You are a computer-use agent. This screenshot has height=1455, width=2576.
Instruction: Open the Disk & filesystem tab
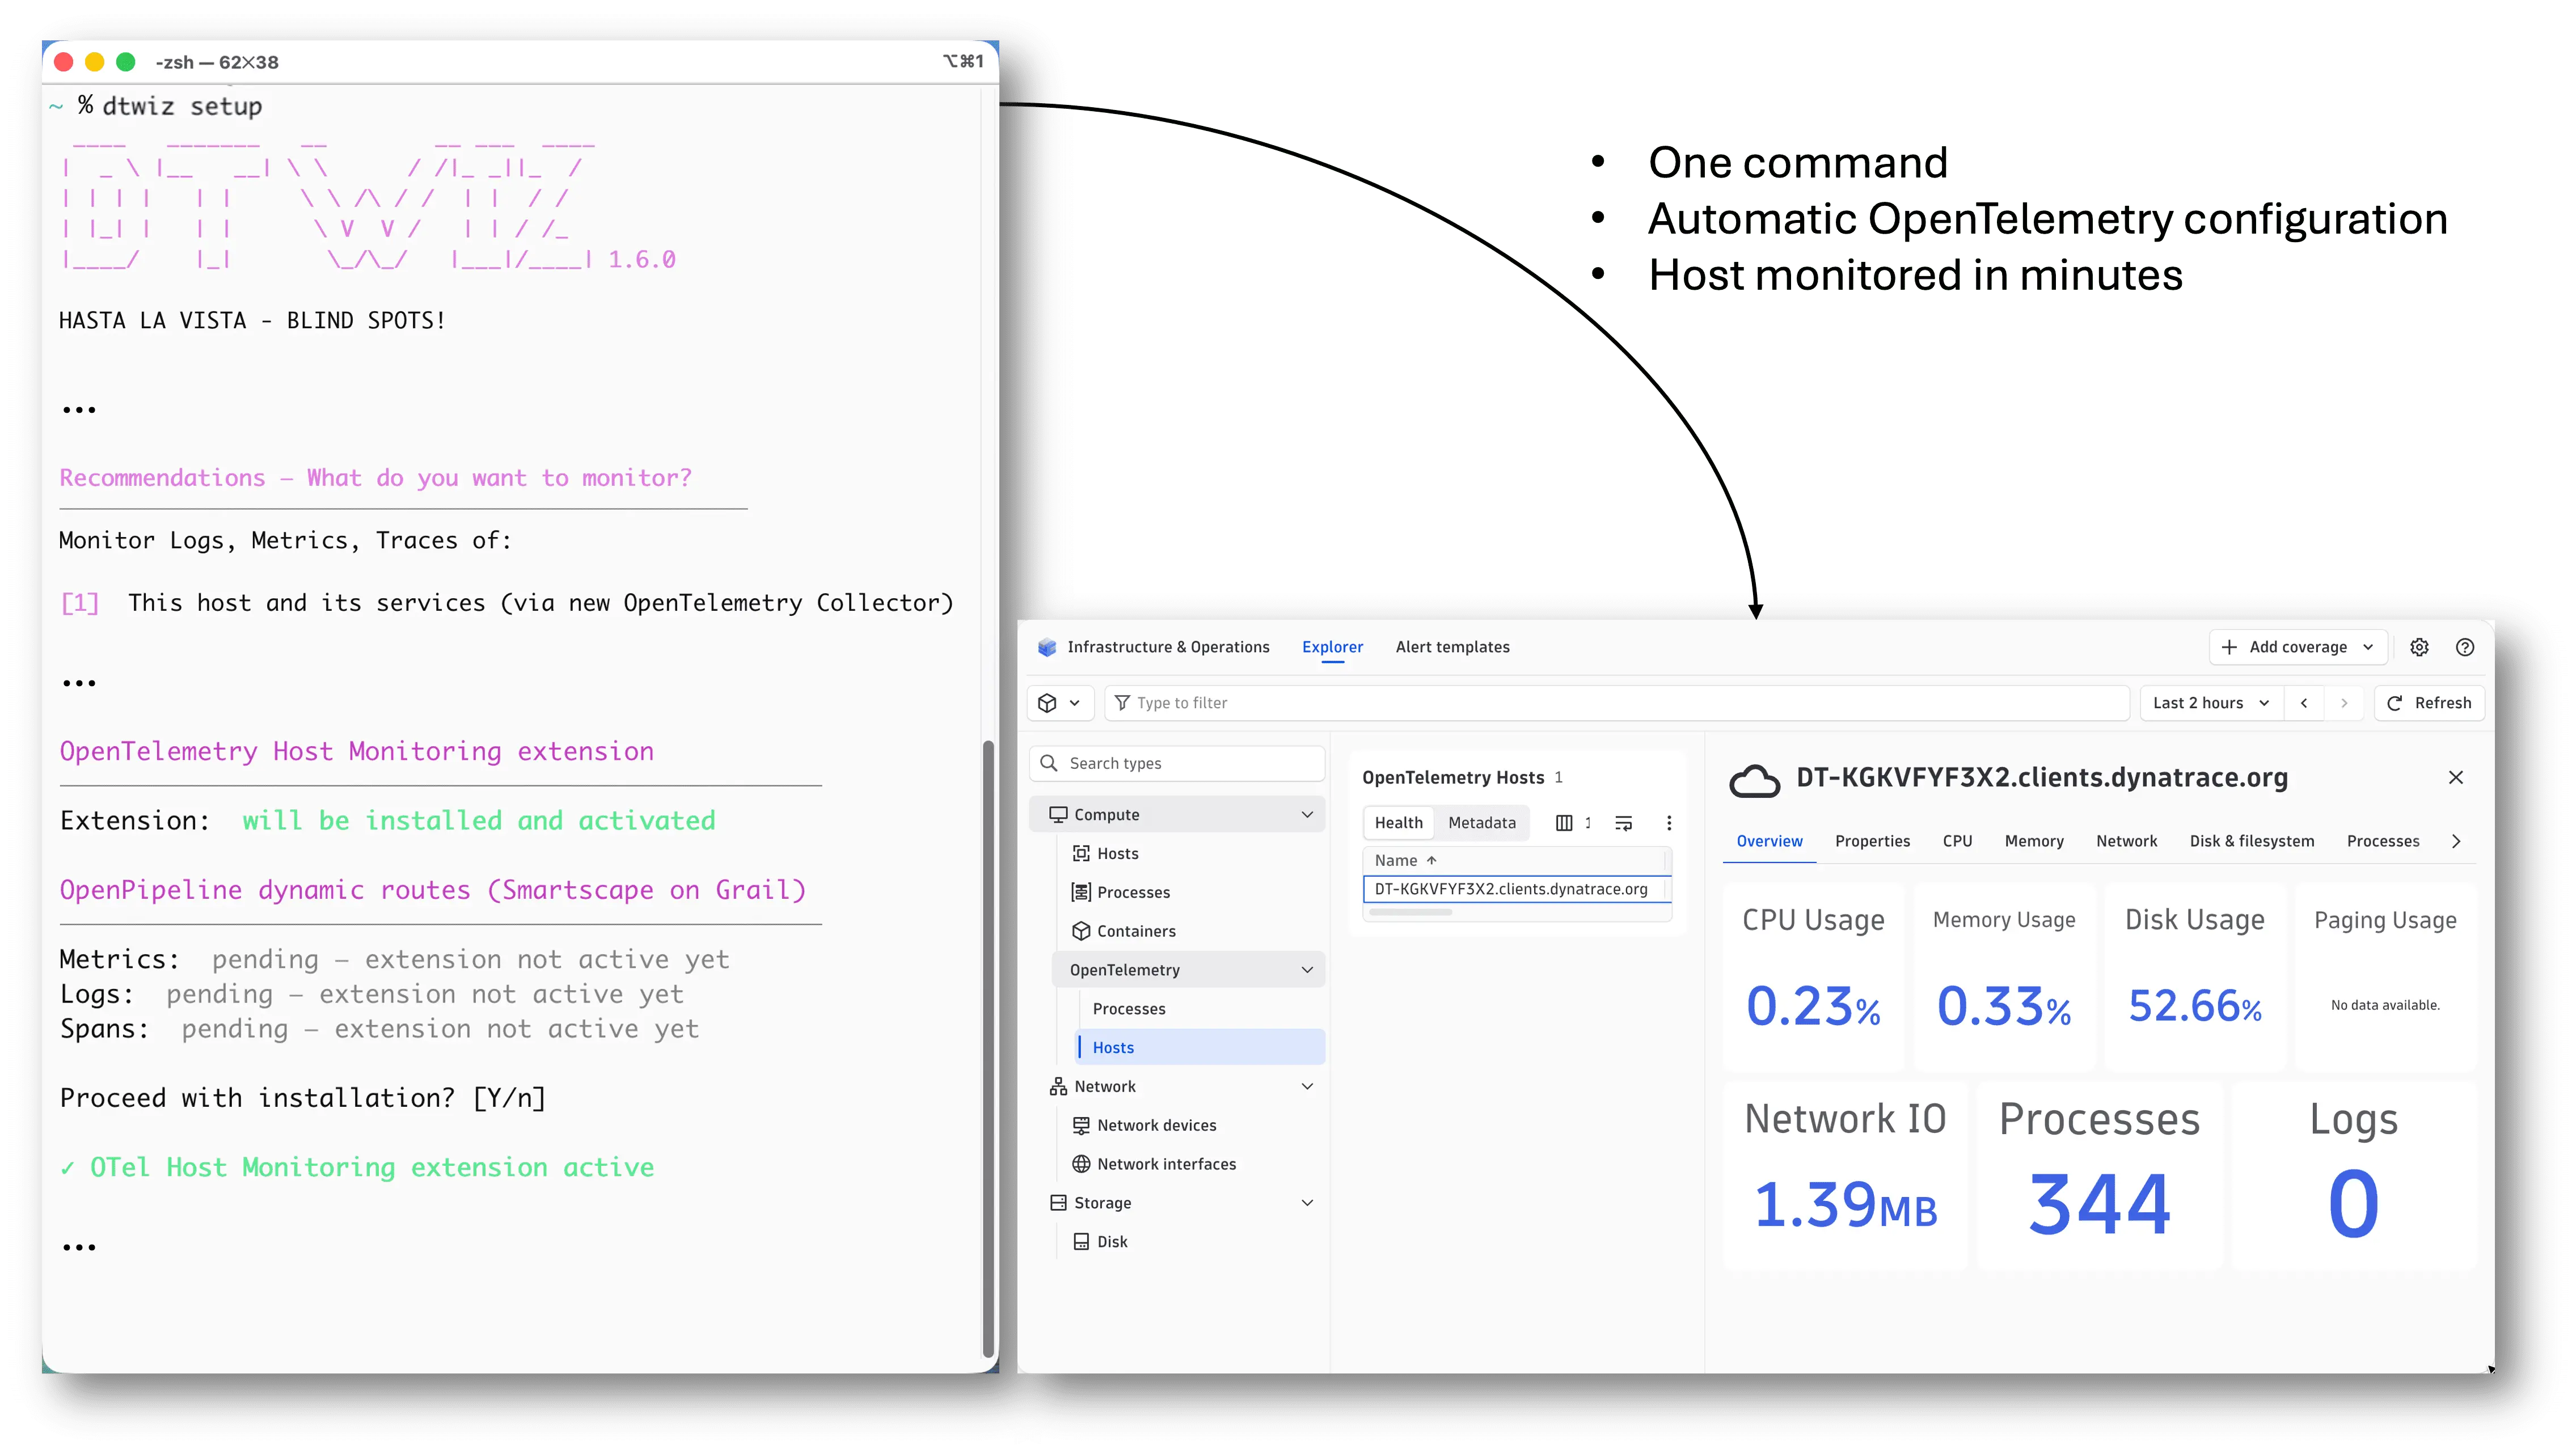[2251, 841]
